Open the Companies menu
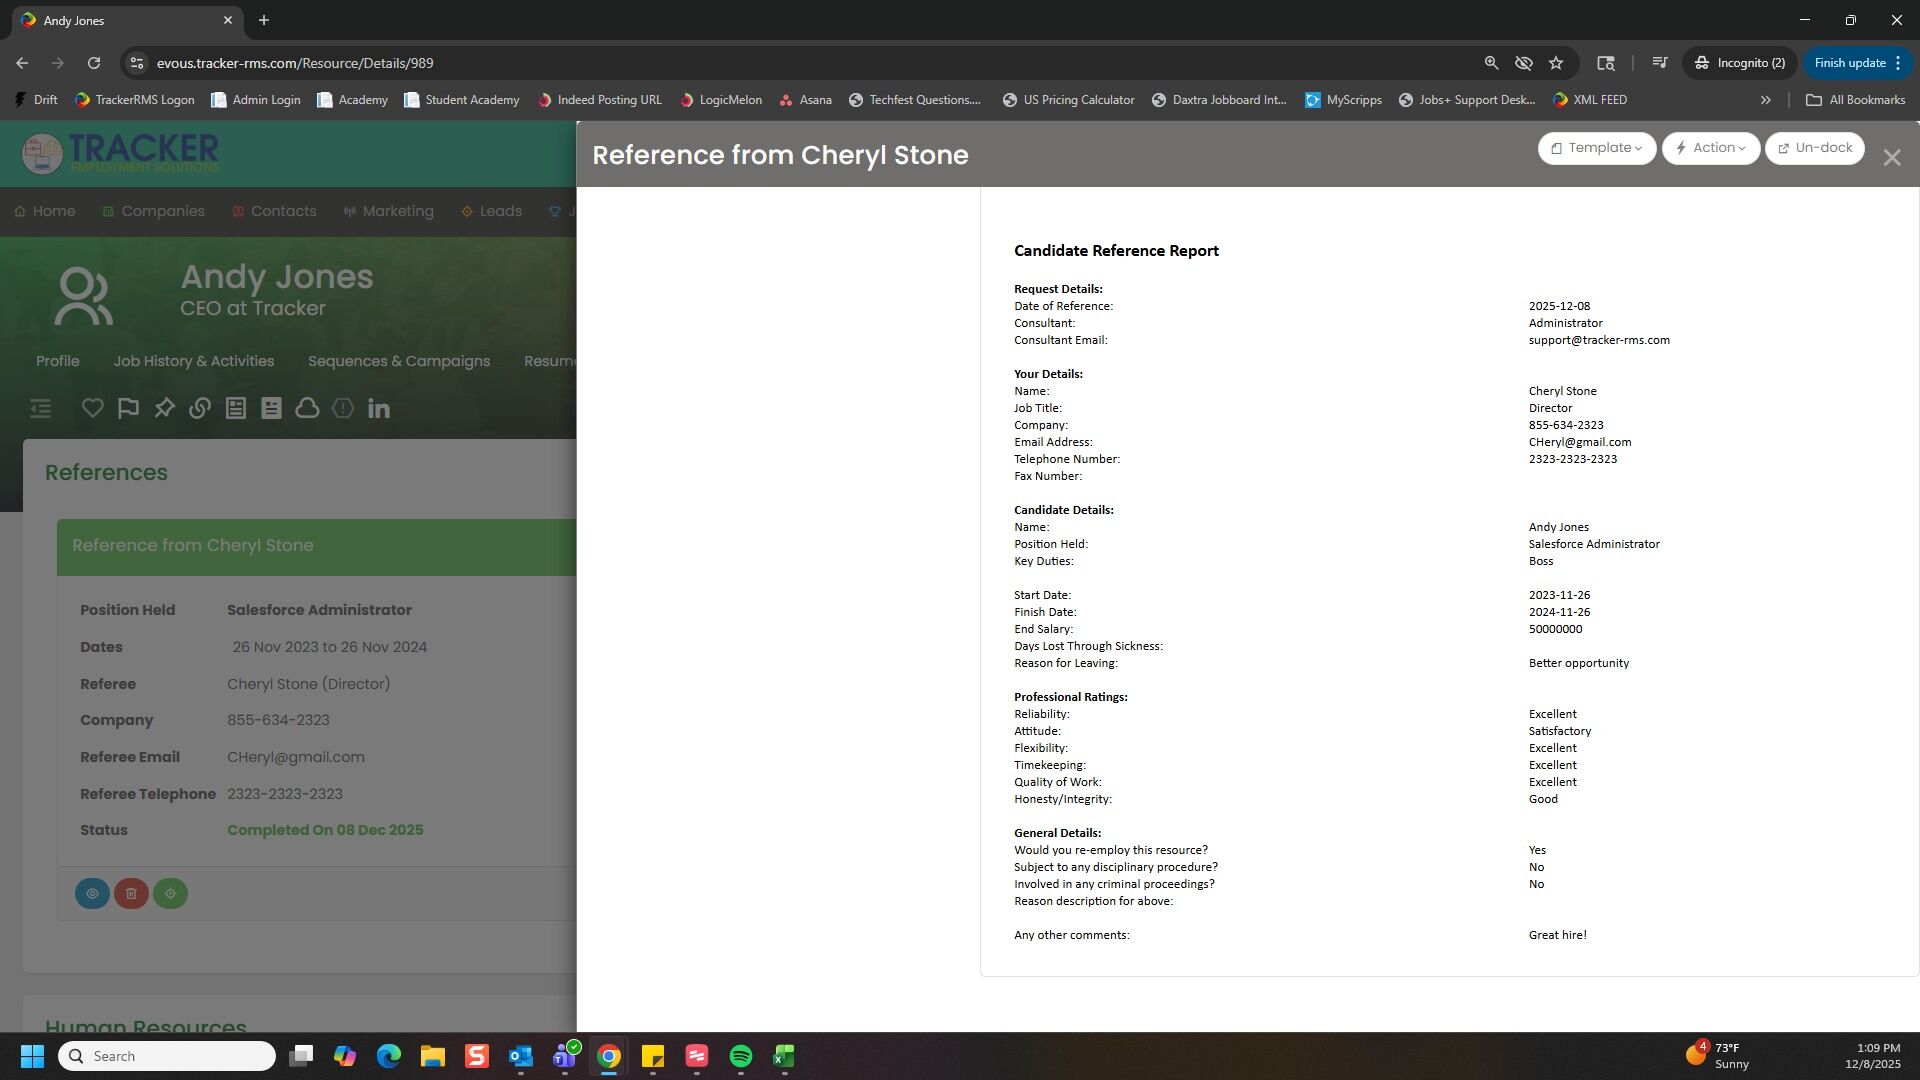 pyautogui.click(x=162, y=211)
